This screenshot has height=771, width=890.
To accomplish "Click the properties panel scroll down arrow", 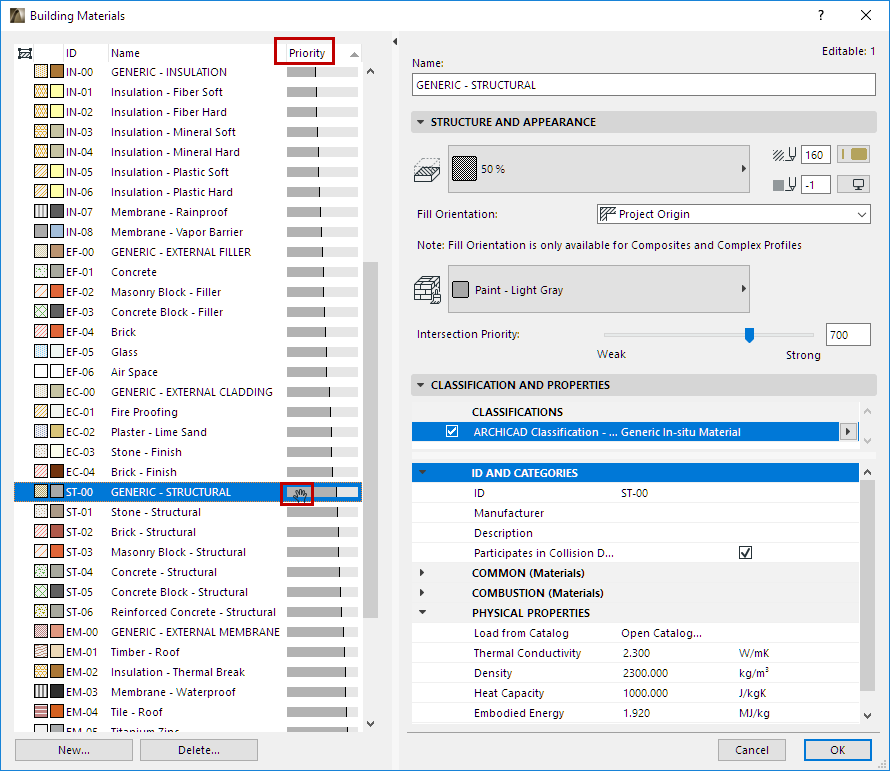I will pyautogui.click(x=867, y=715).
